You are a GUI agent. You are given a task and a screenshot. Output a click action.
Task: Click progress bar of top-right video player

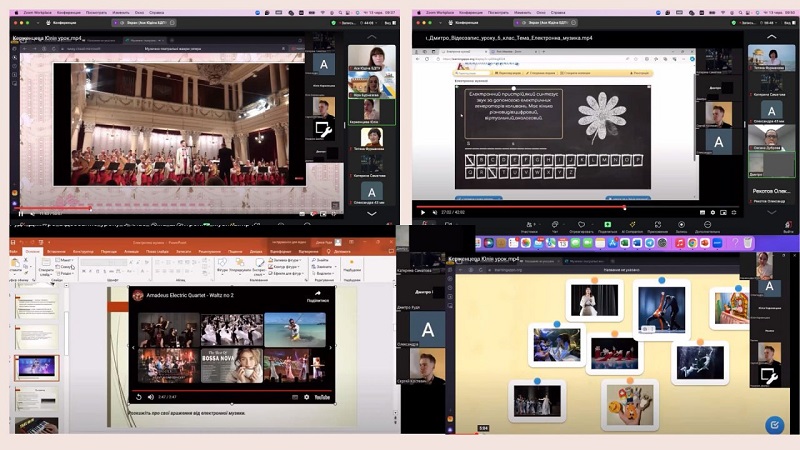coord(579,207)
